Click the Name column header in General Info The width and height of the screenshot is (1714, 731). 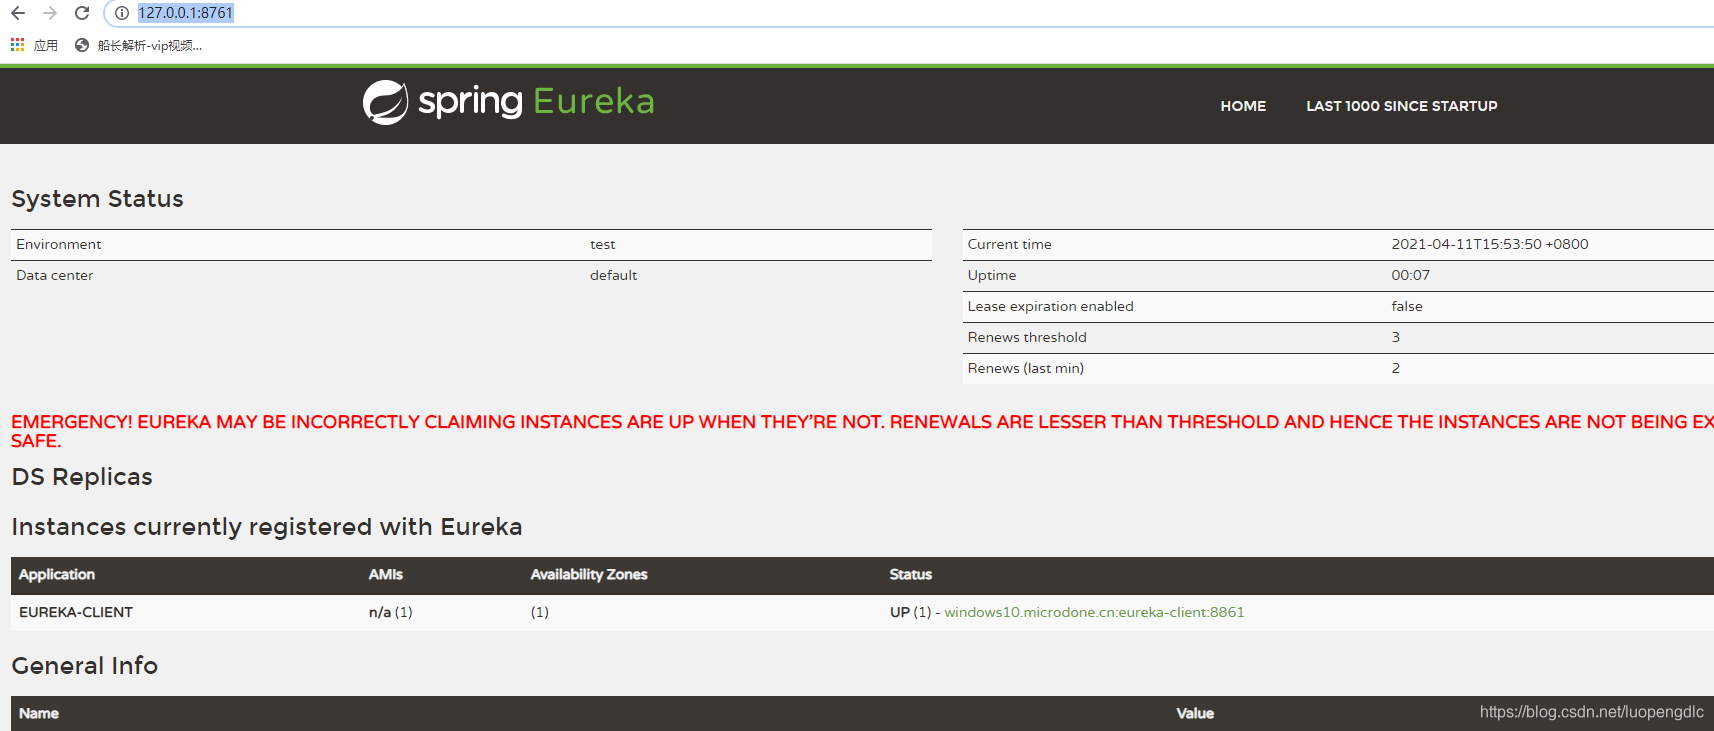tap(39, 713)
